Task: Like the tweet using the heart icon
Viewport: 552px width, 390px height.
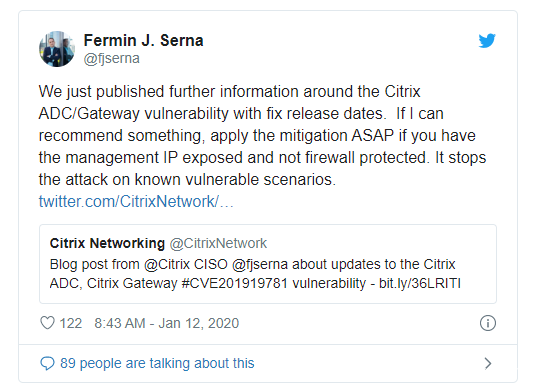Action: [47, 323]
